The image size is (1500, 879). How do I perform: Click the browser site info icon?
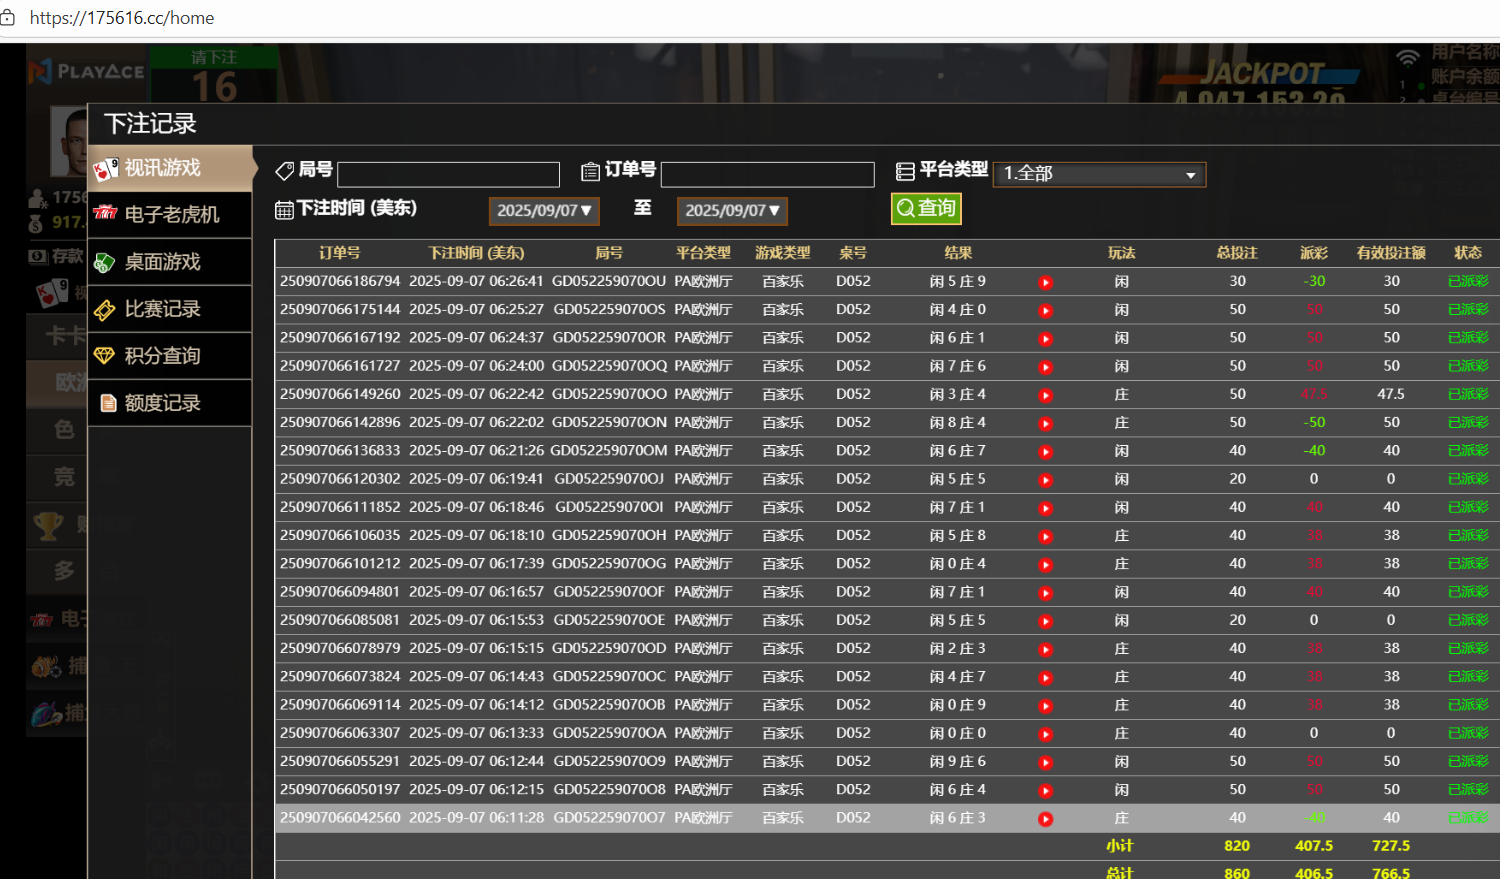(x=9, y=18)
